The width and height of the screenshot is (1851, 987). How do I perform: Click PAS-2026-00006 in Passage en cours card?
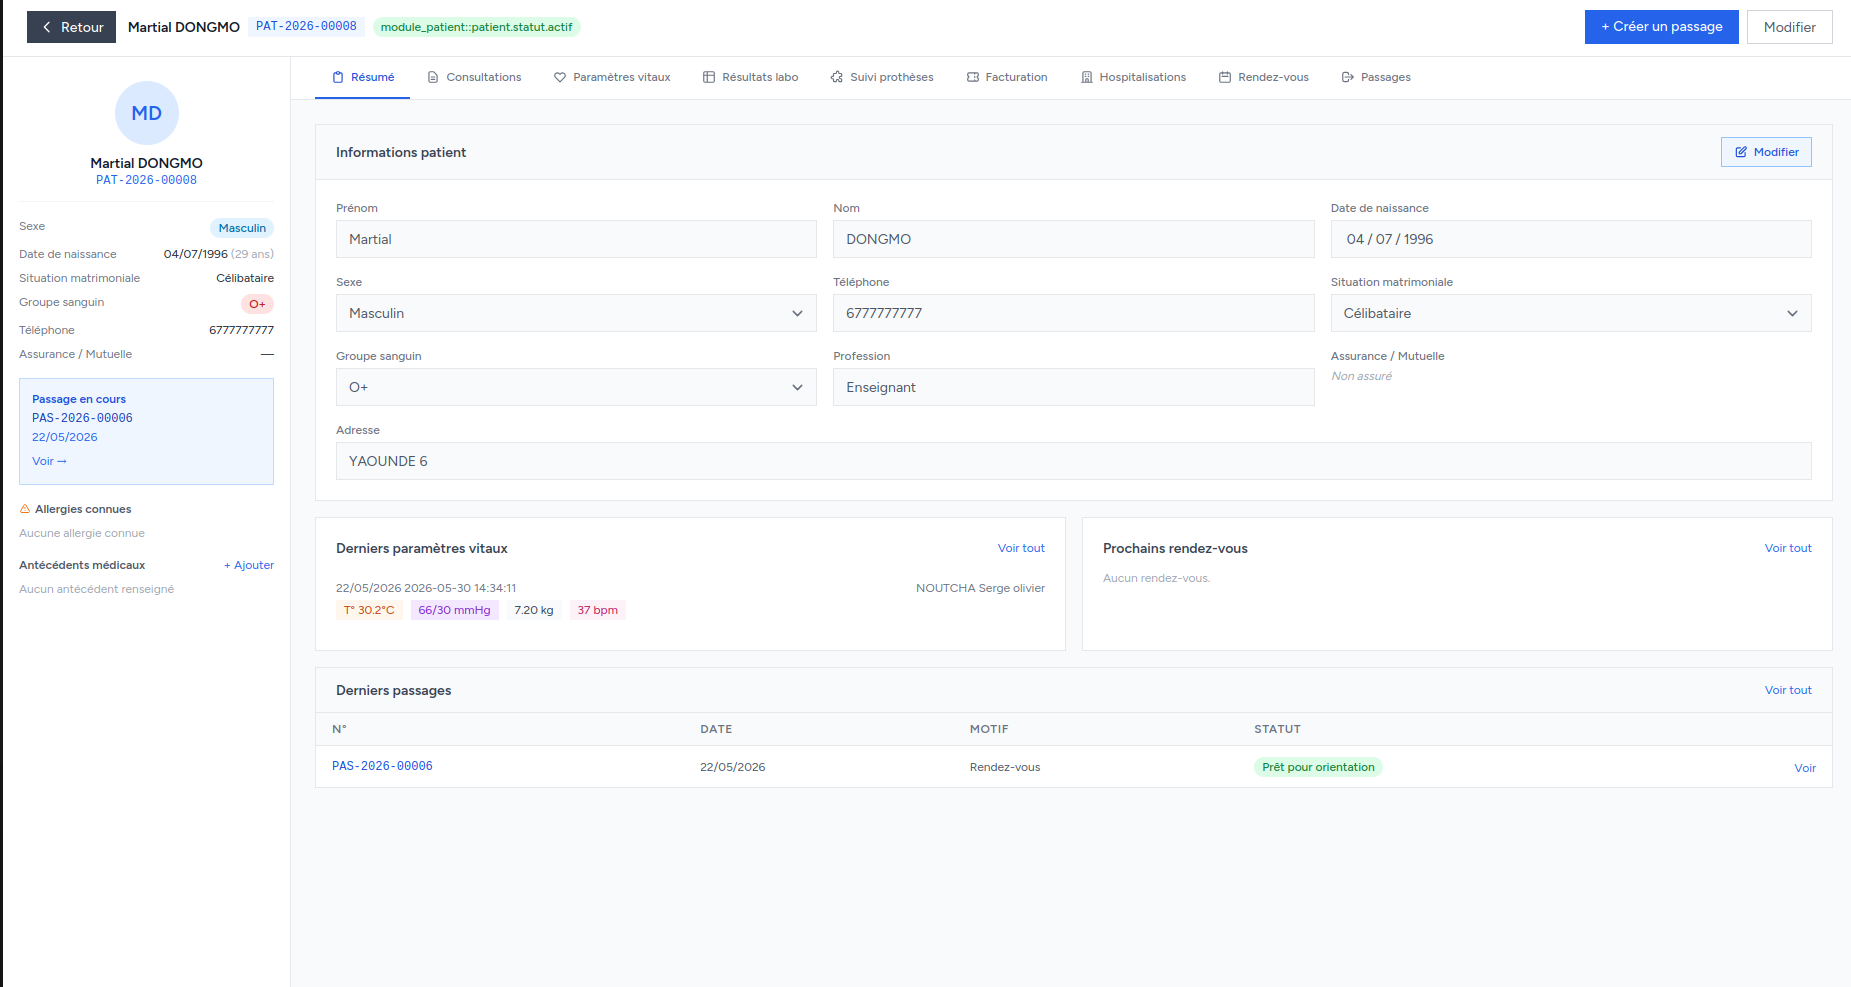(x=82, y=418)
